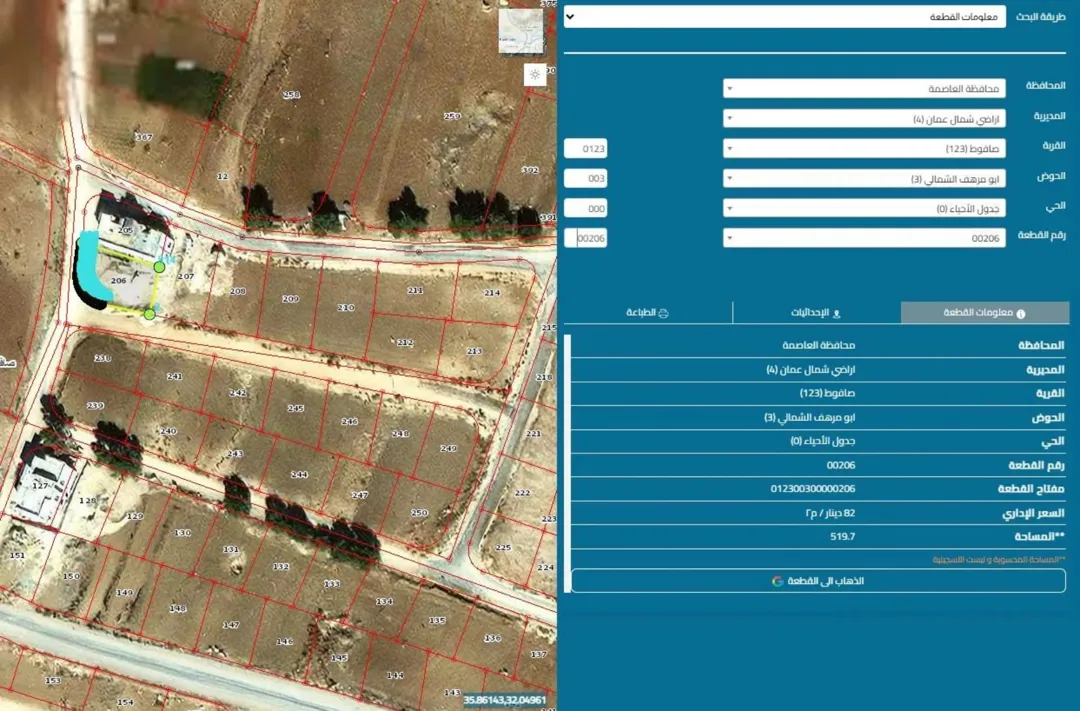This screenshot has height=711, width=1080.
Task: Click the go to parcel button (الذهاب الى القطعة)
Action: [x=818, y=581]
